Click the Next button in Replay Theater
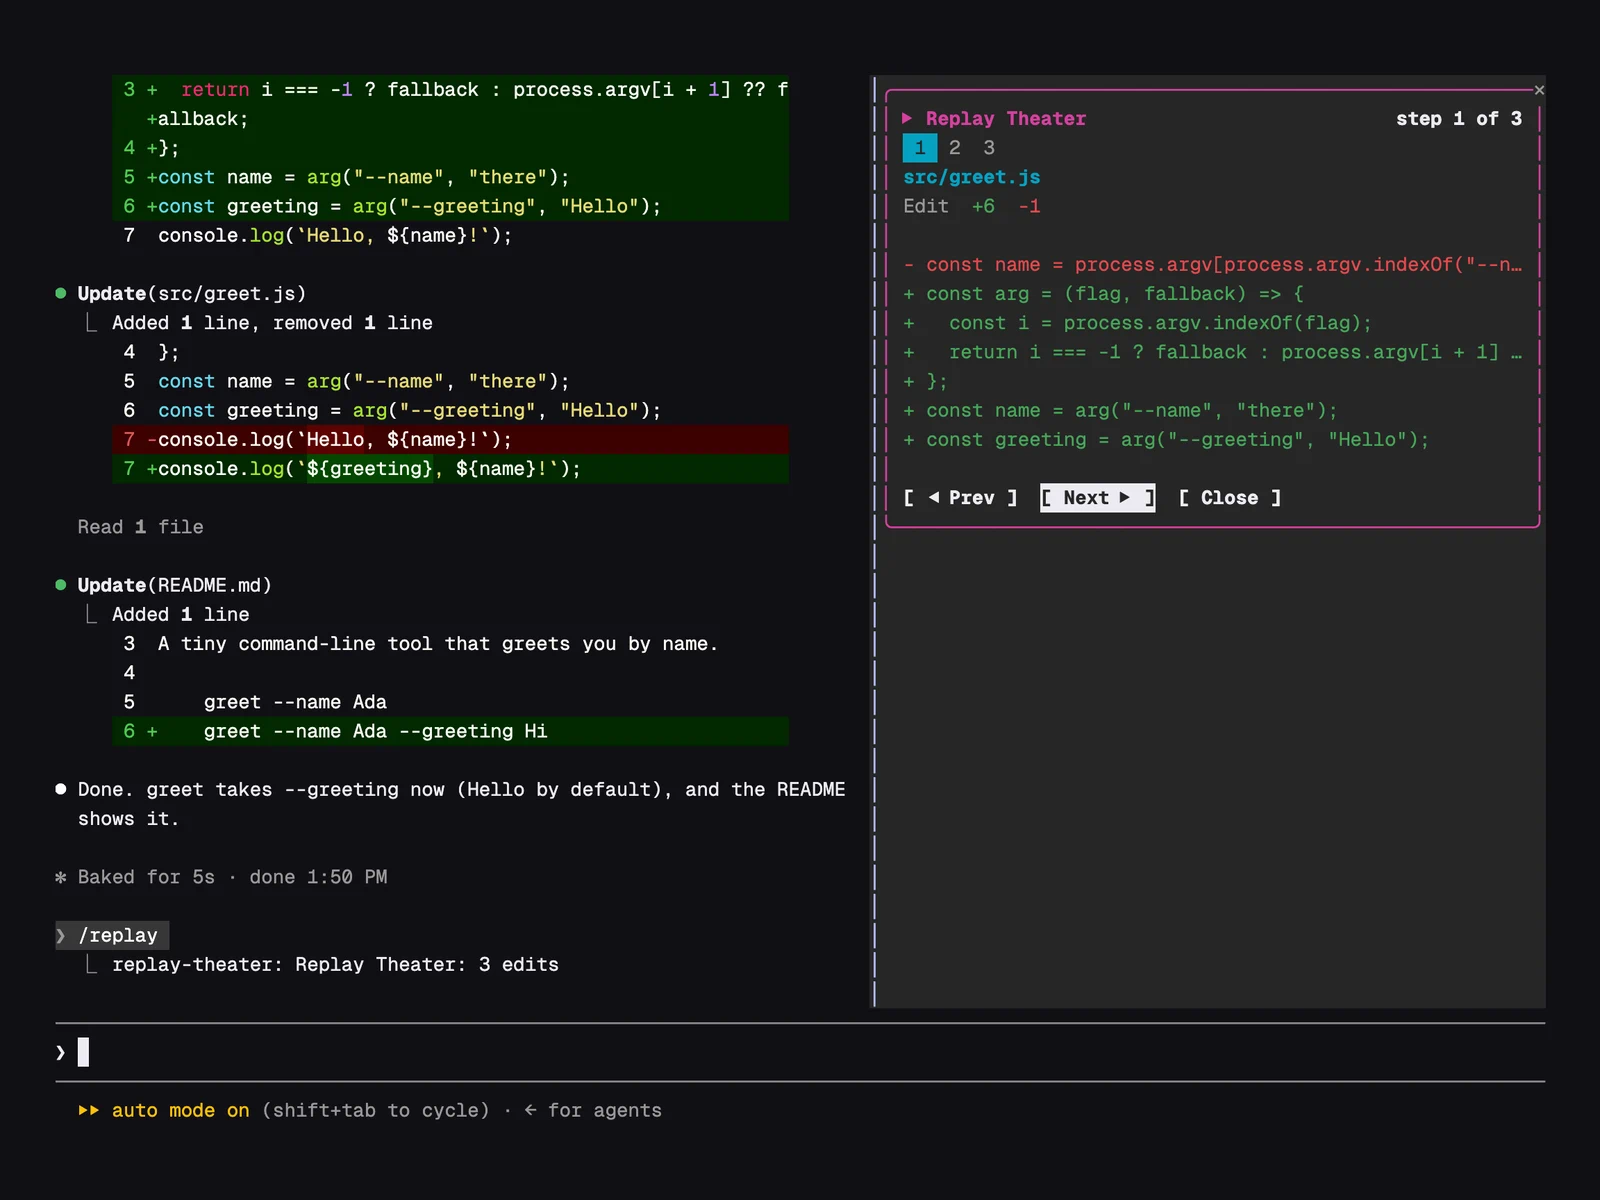Viewport: 1600px width, 1200px height. click(1097, 498)
